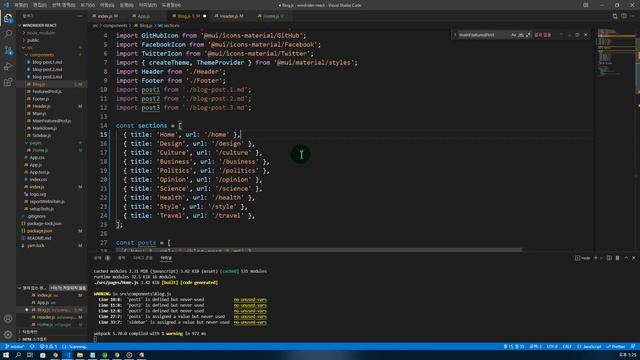Screen dimensions: 640x360
Task: Open the Run and Debug view
Action: (8, 66)
